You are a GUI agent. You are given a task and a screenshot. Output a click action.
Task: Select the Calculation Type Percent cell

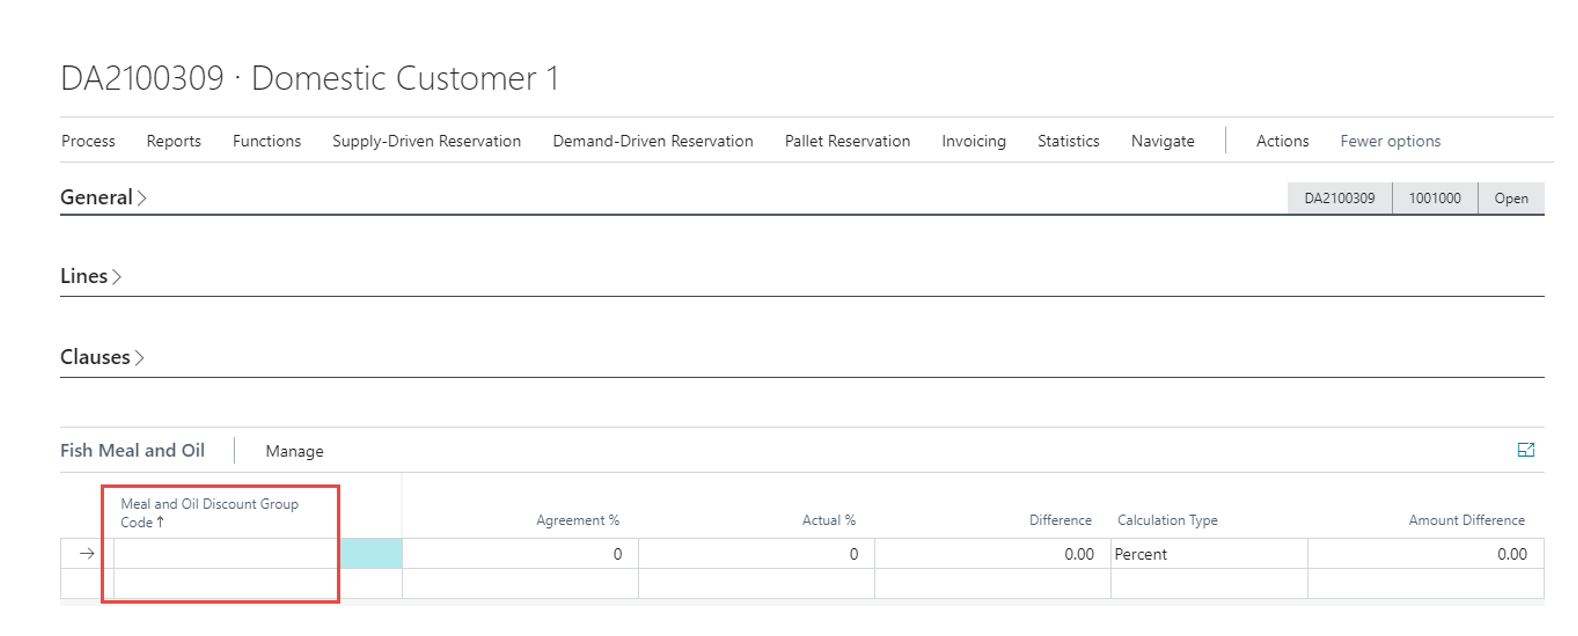(1208, 554)
